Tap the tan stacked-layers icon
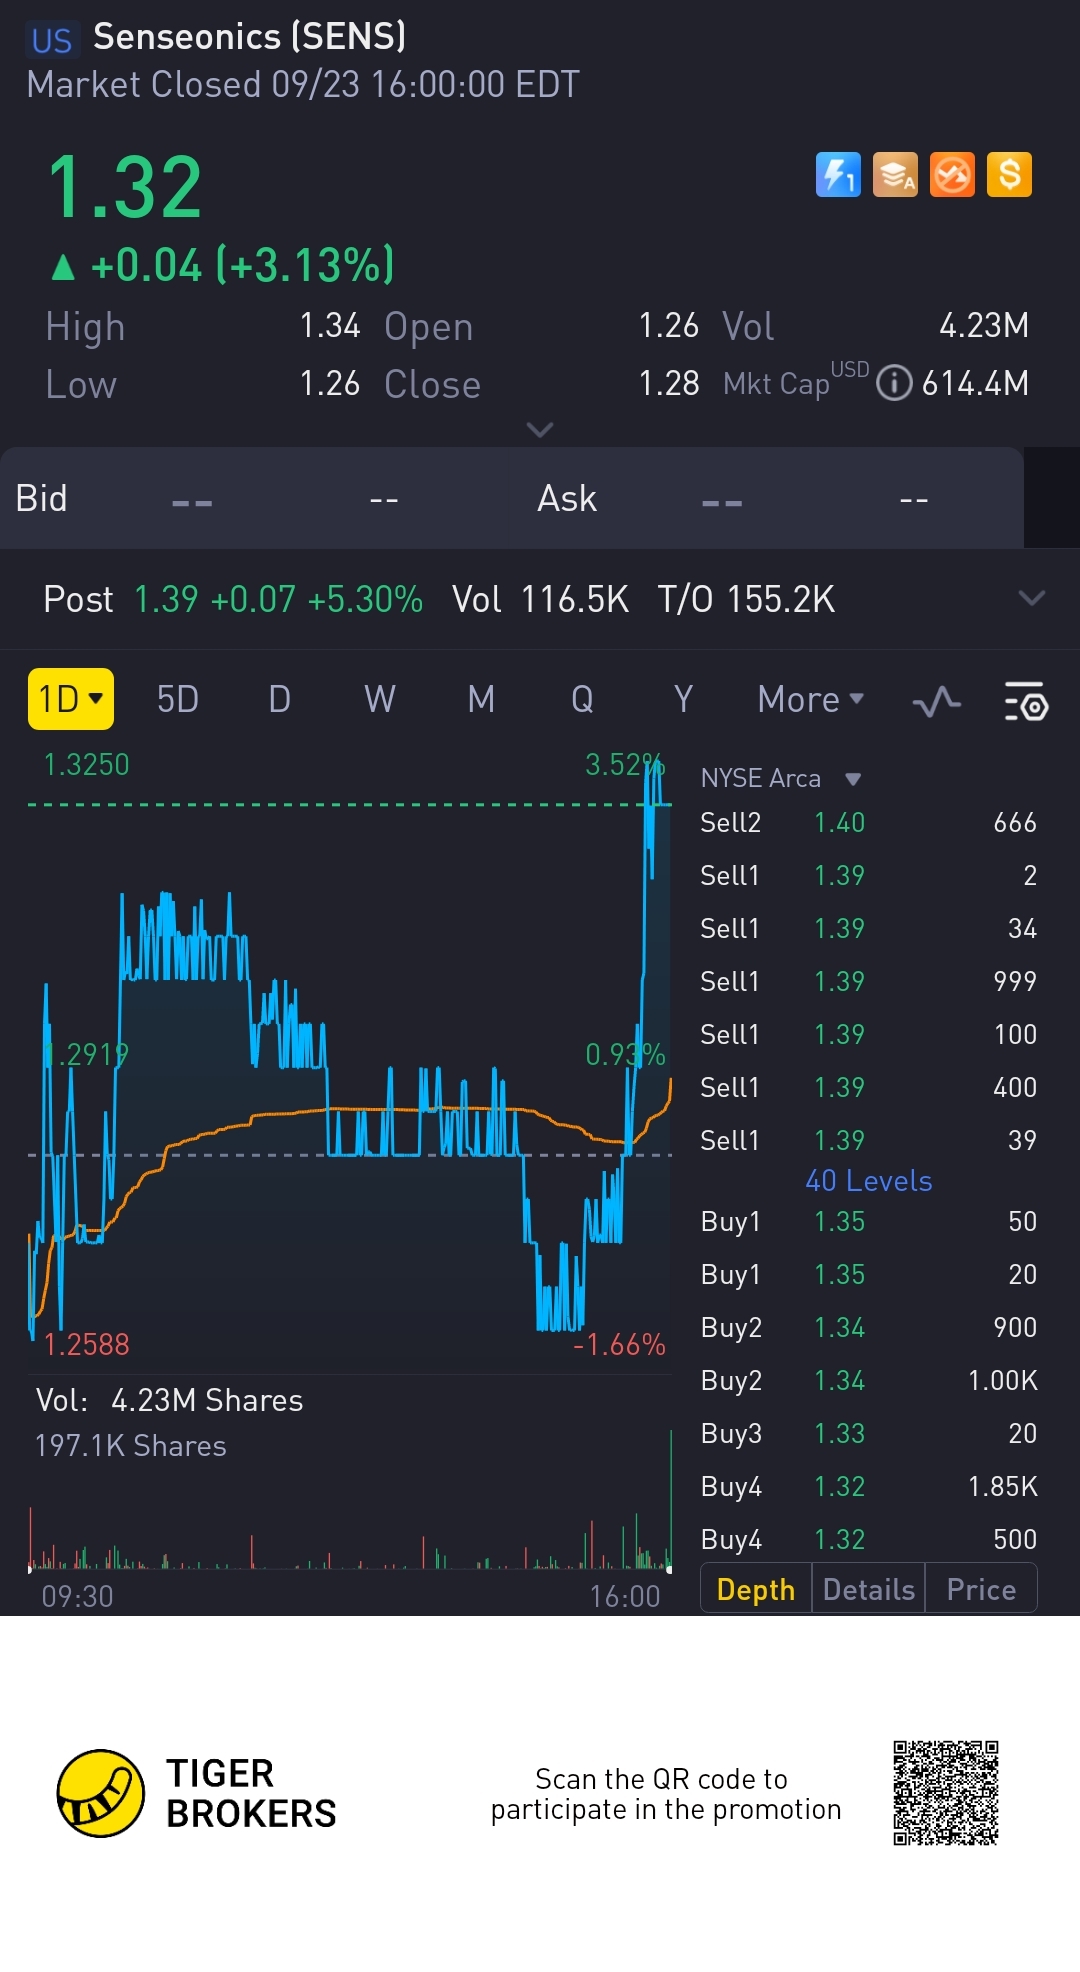Image resolution: width=1080 pixels, height=1972 pixels. coord(895,175)
